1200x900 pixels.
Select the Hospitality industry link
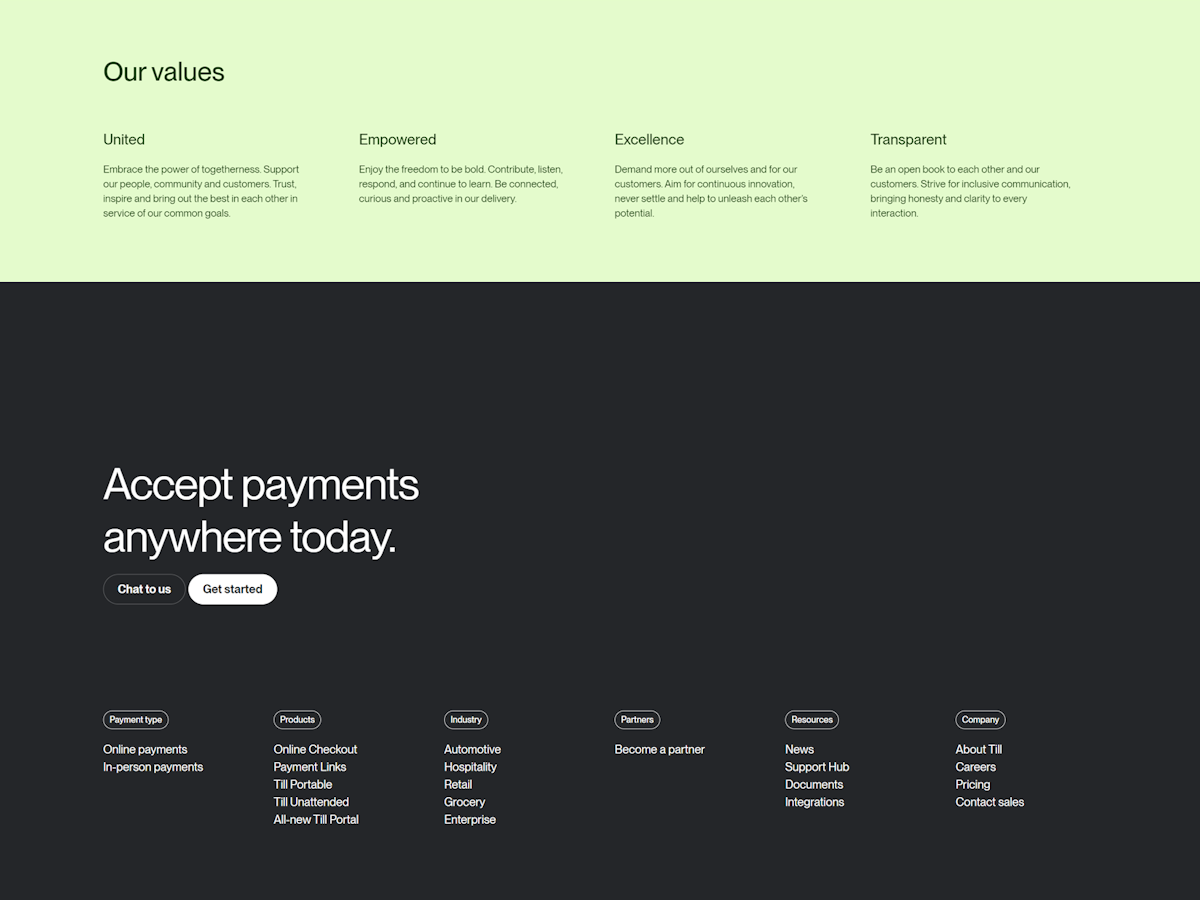470,767
